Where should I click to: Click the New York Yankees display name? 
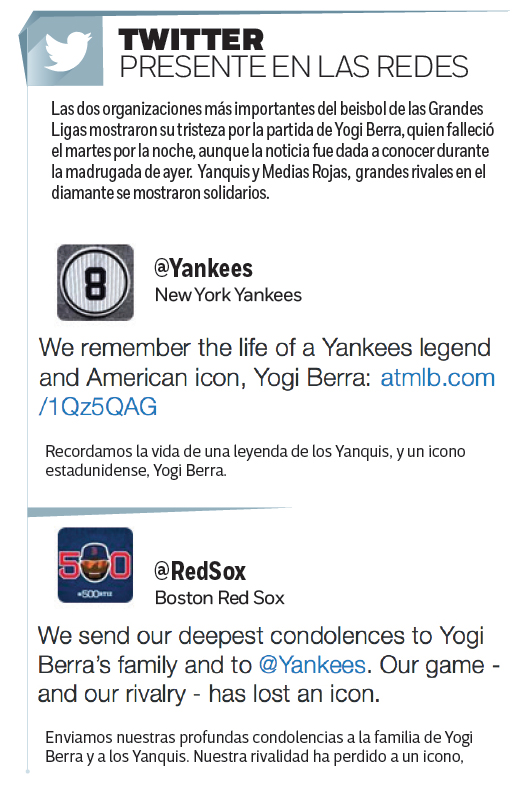coord(228,294)
